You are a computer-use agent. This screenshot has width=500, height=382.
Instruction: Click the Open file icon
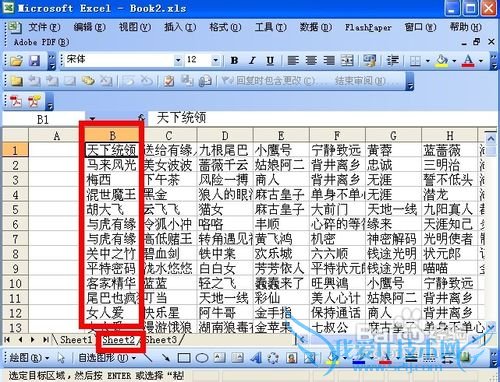point(16,61)
